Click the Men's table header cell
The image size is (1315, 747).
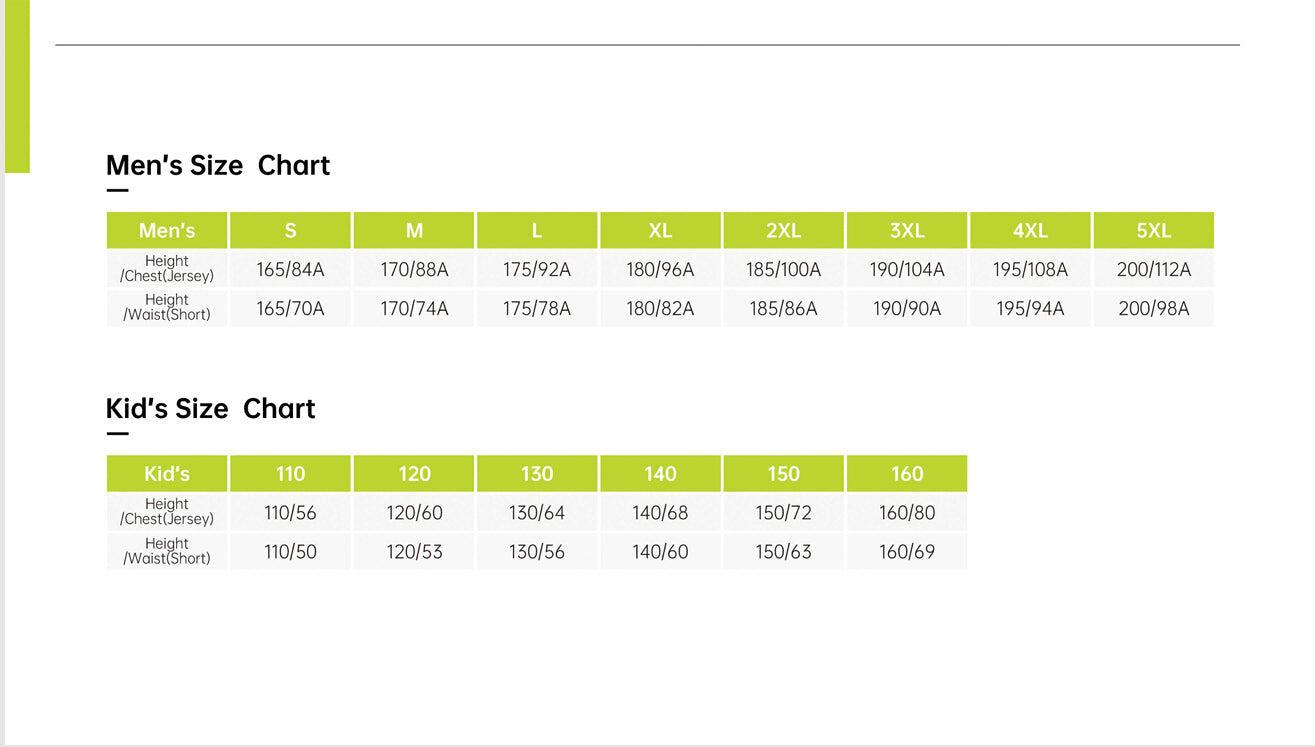click(x=167, y=231)
